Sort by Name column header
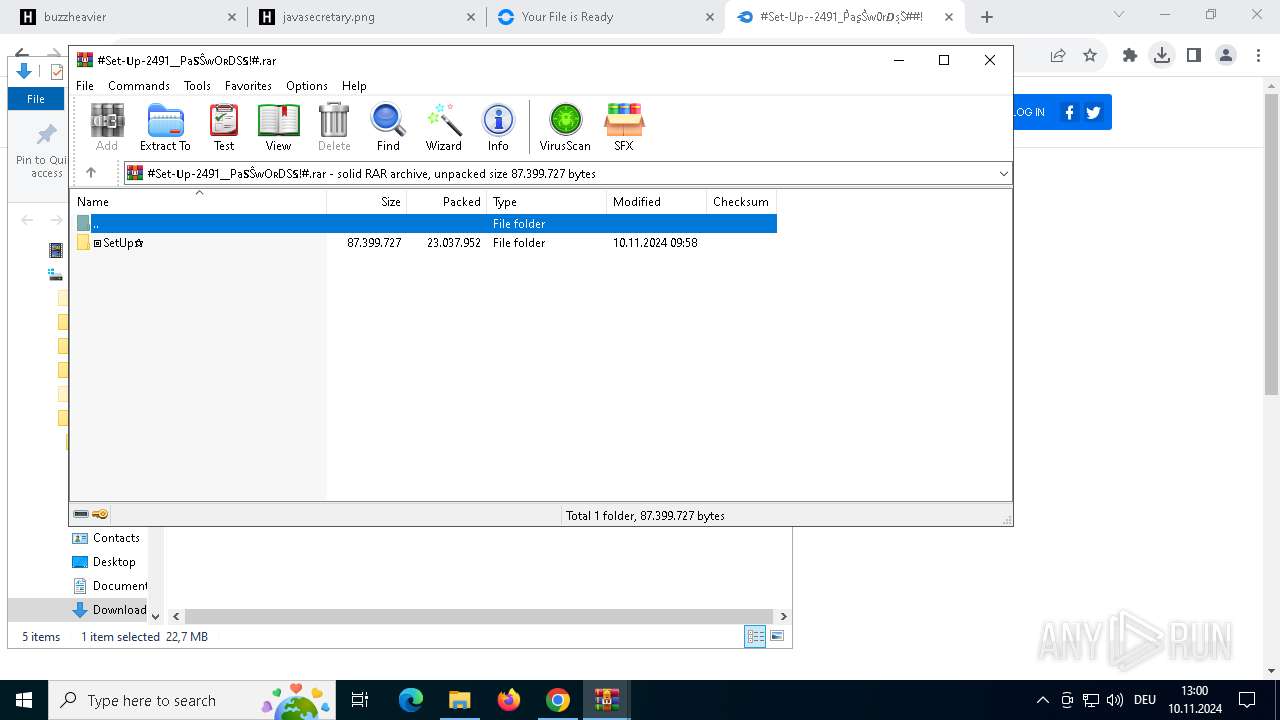The width and height of the screenshot is (1280, 720). coord(198,201)
